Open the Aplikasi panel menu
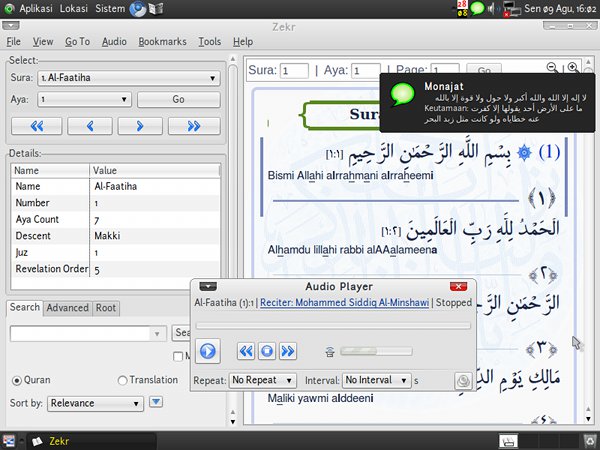 [x=36, y=8]
